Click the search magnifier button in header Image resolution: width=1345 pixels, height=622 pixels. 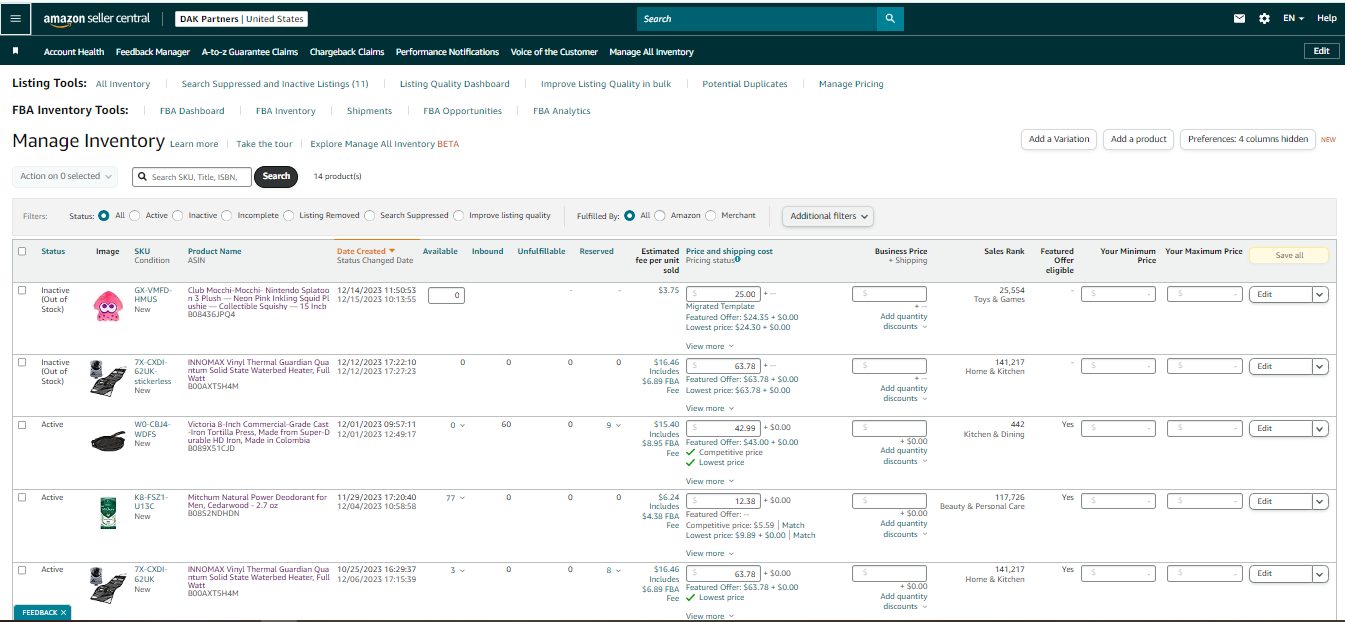pos(890,19)
